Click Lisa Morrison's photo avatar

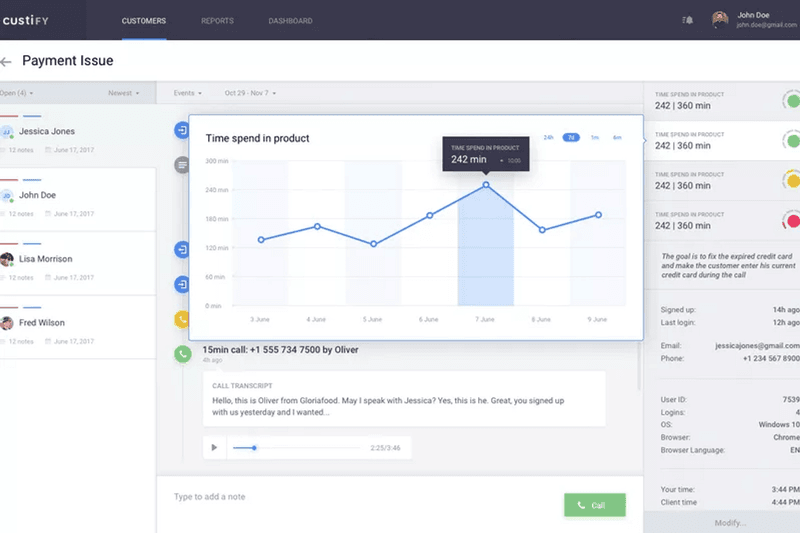(7, 260)
